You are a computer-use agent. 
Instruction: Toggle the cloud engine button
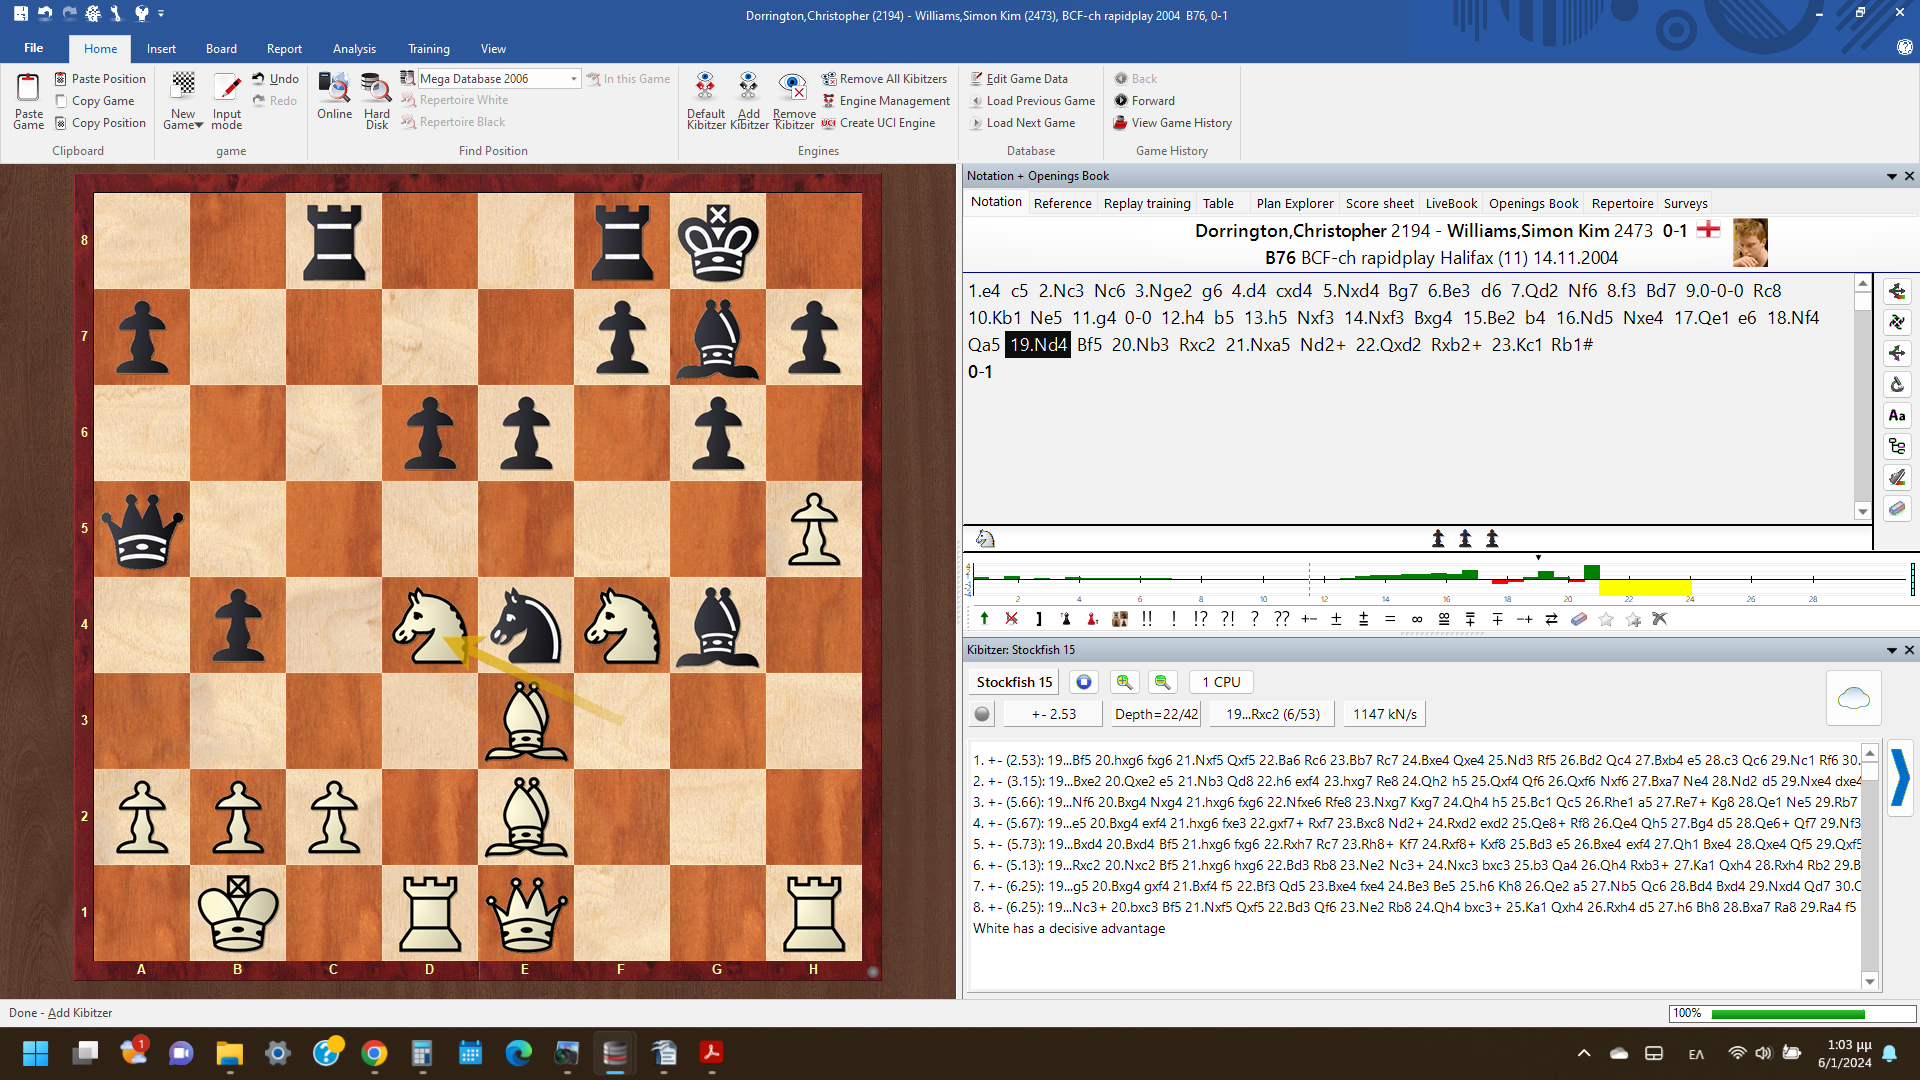(1853, 698)
